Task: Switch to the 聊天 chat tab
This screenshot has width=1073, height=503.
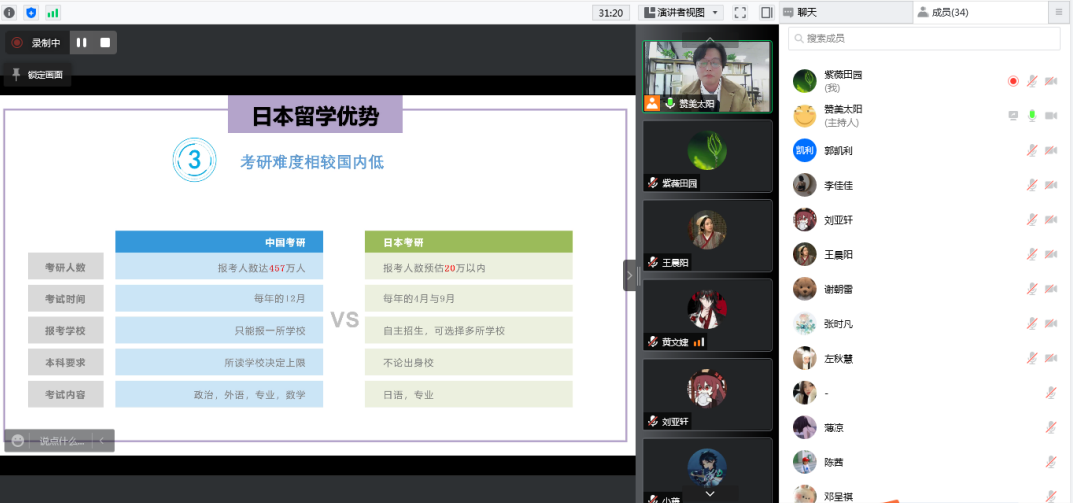Action: pos(800,12)
